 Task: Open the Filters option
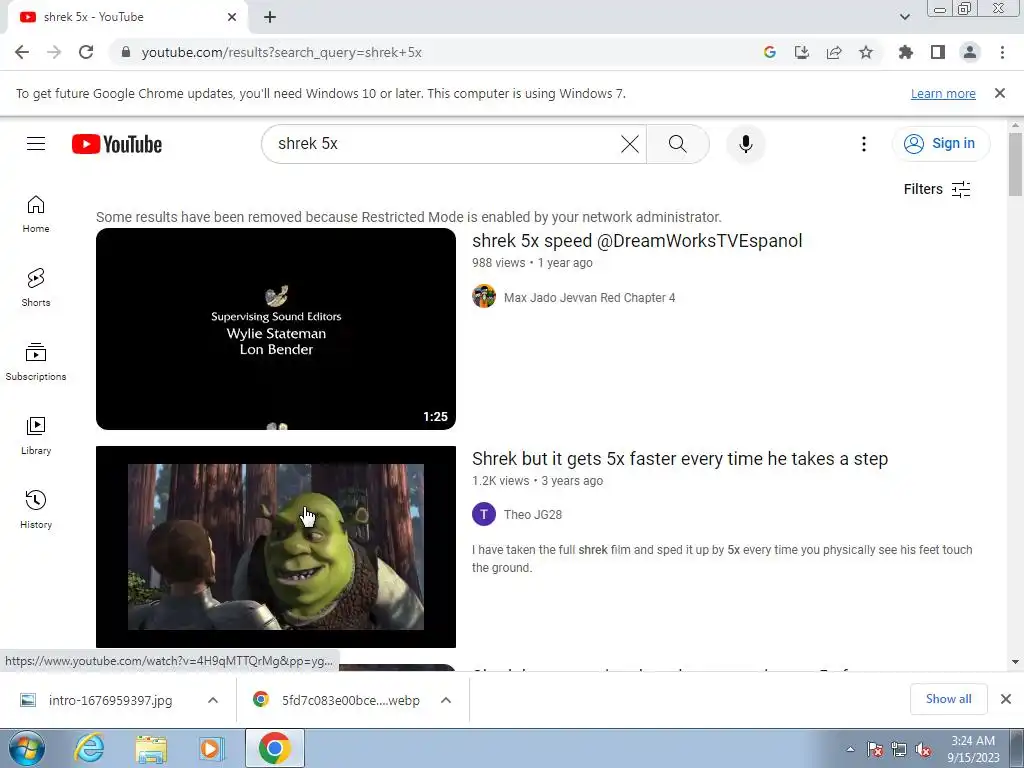(936, 189)
